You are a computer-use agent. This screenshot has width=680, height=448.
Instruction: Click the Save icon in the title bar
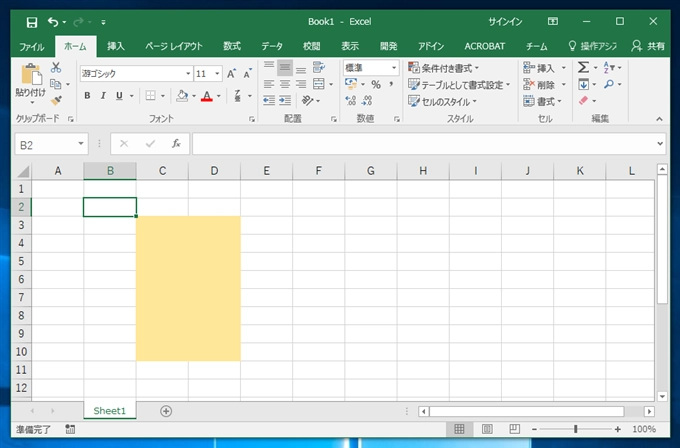coord(32,22)
